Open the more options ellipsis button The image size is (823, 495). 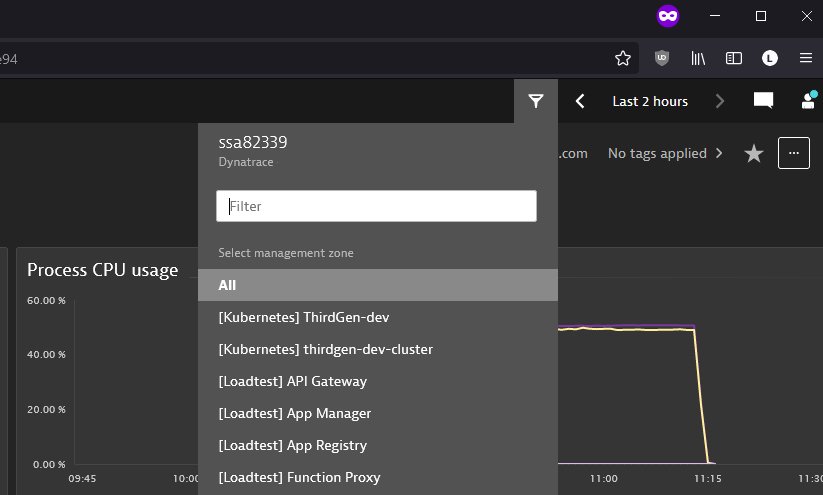click(x=794, y=153)
